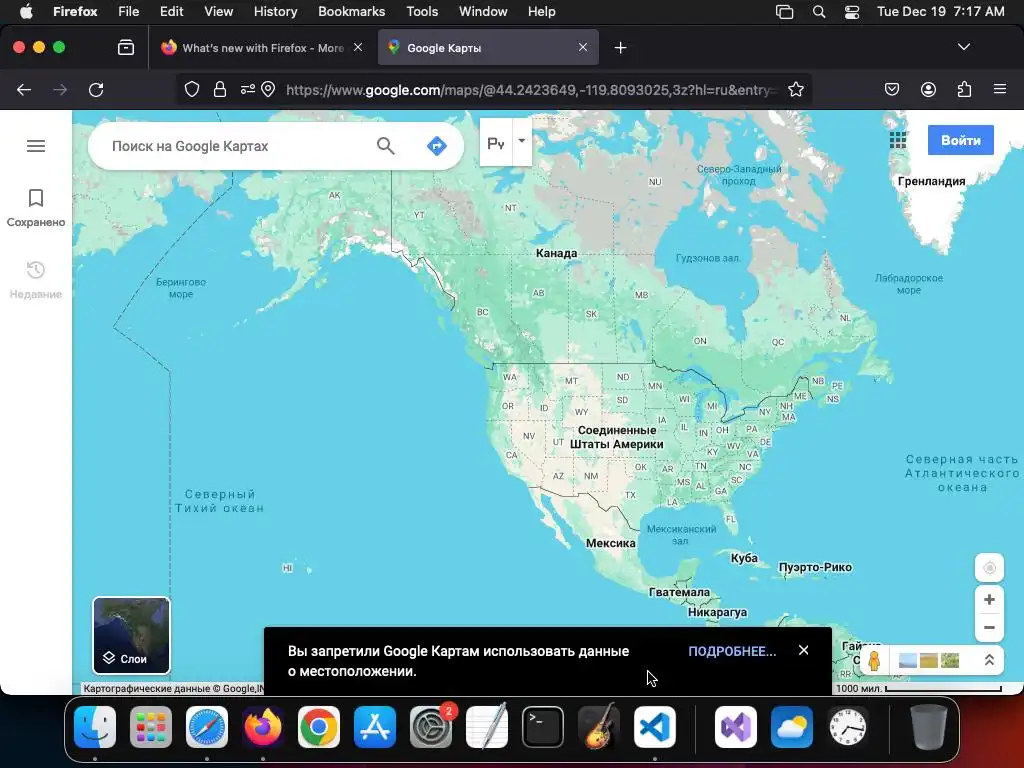This screenshot has width=1024, height=768.
Task: Click the Ру input method button
Action: coord(496,142)
